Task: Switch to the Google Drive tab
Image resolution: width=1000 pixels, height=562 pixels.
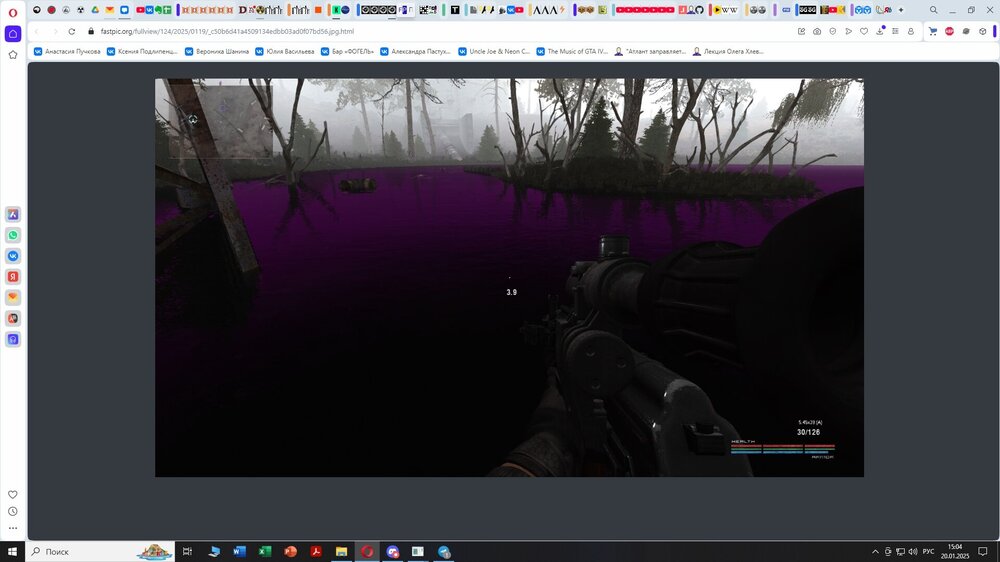Action: [x=95, y=10]
